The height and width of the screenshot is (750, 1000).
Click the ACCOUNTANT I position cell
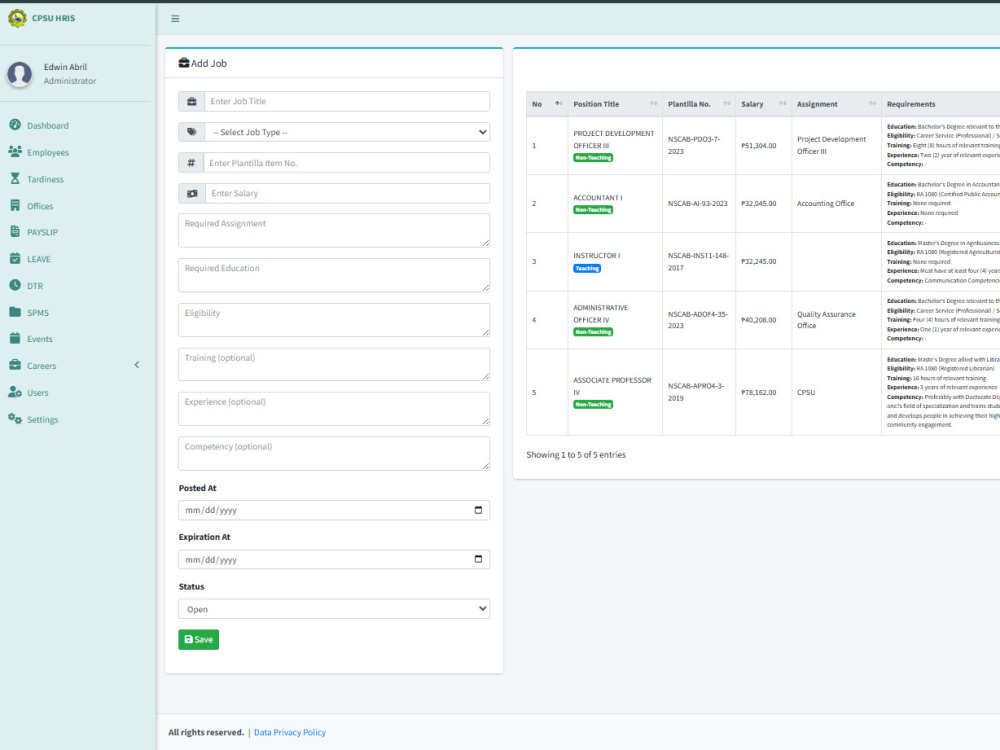point(615,203)
